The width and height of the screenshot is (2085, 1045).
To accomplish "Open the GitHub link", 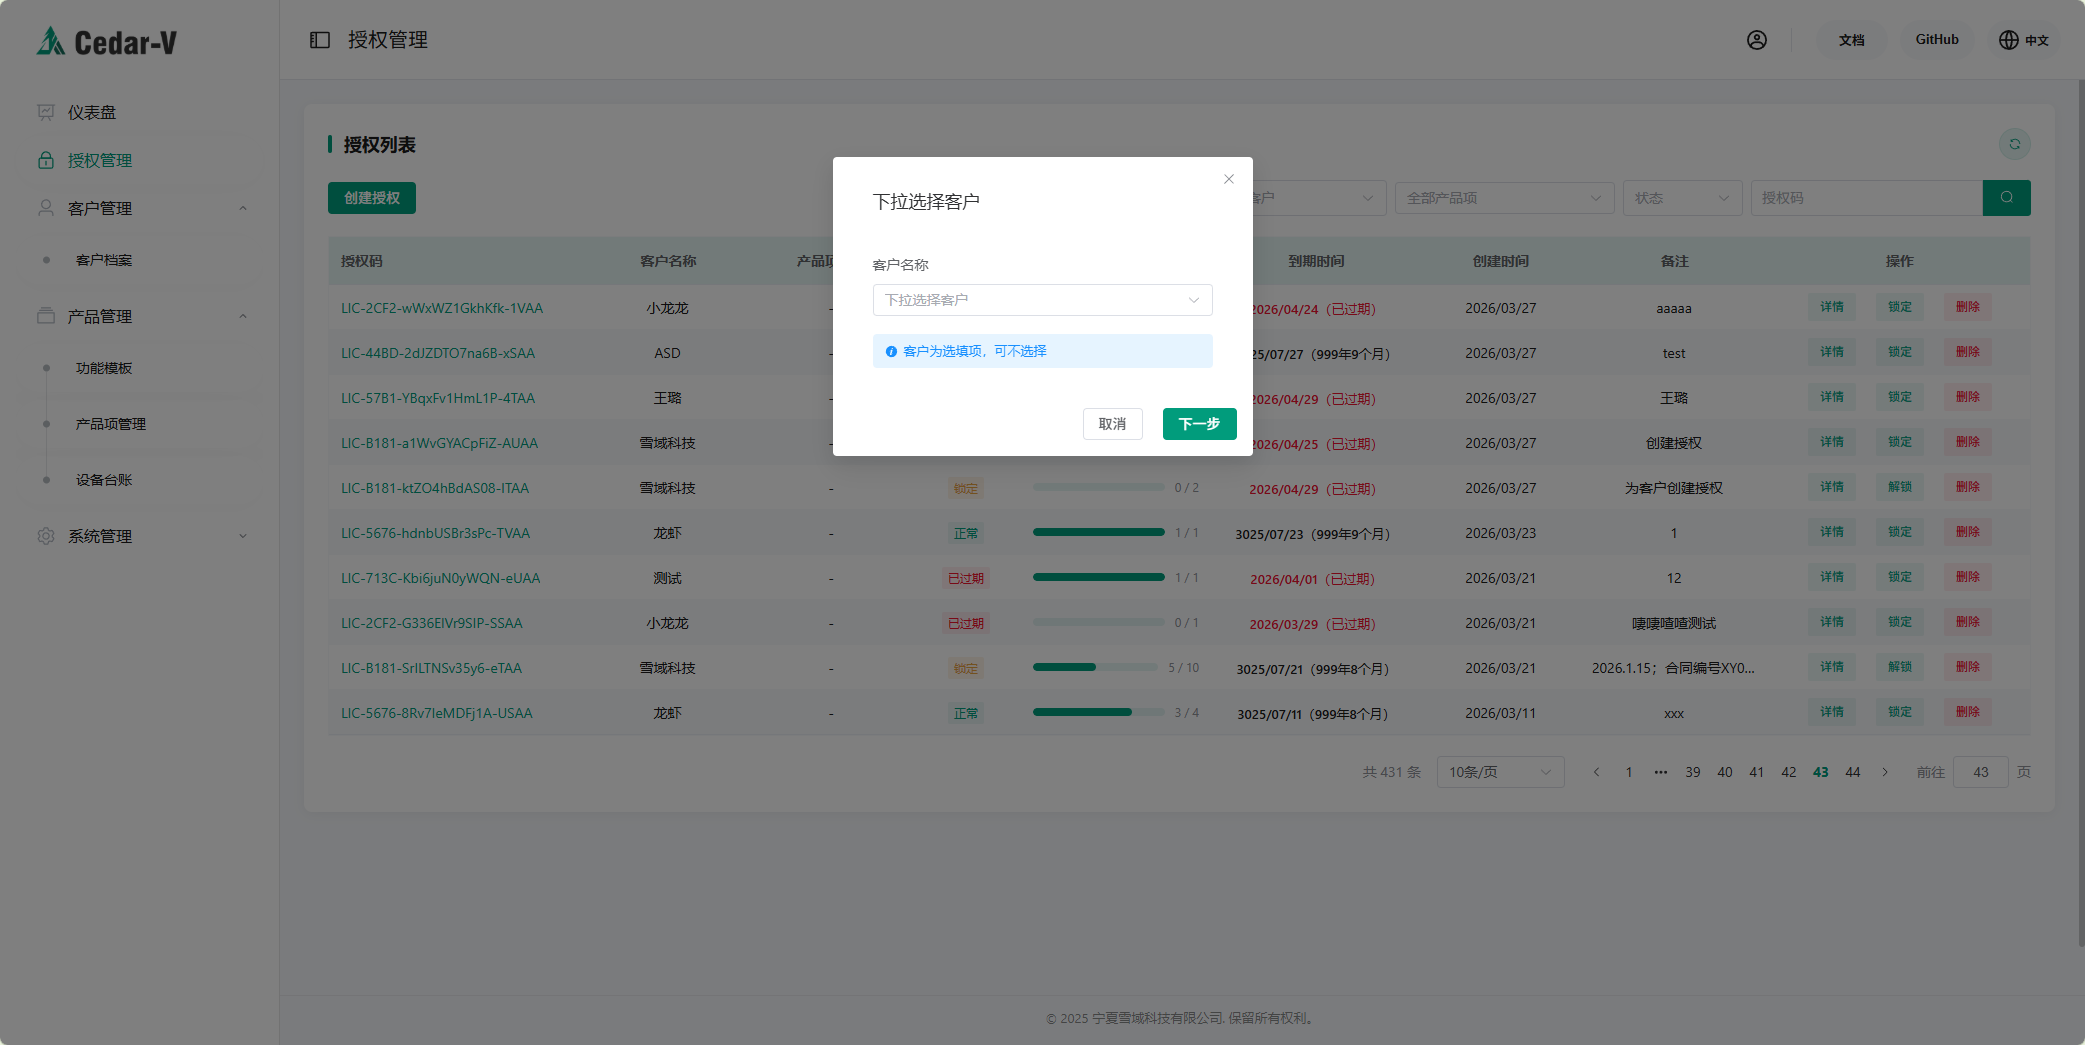I will pyautogui.click(x=1937, y=40).
